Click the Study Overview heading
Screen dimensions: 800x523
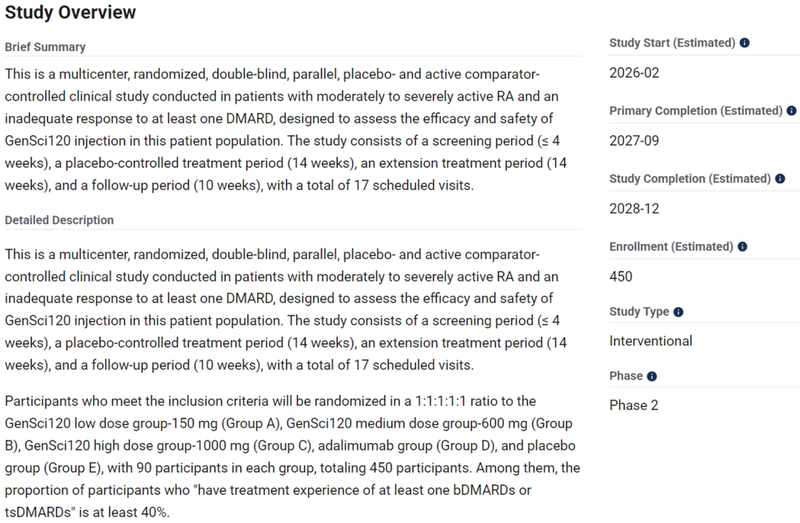tap(70, 13)
